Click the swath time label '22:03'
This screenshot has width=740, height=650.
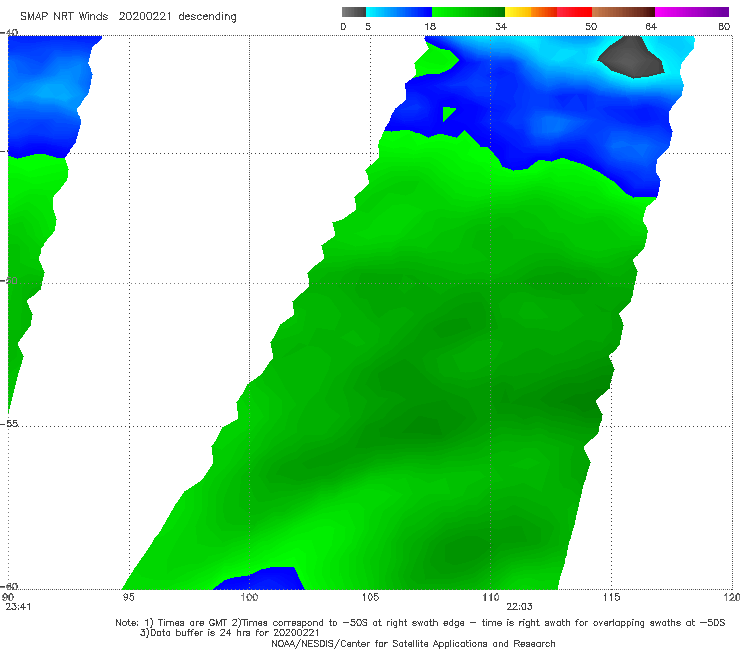(520, 607)
